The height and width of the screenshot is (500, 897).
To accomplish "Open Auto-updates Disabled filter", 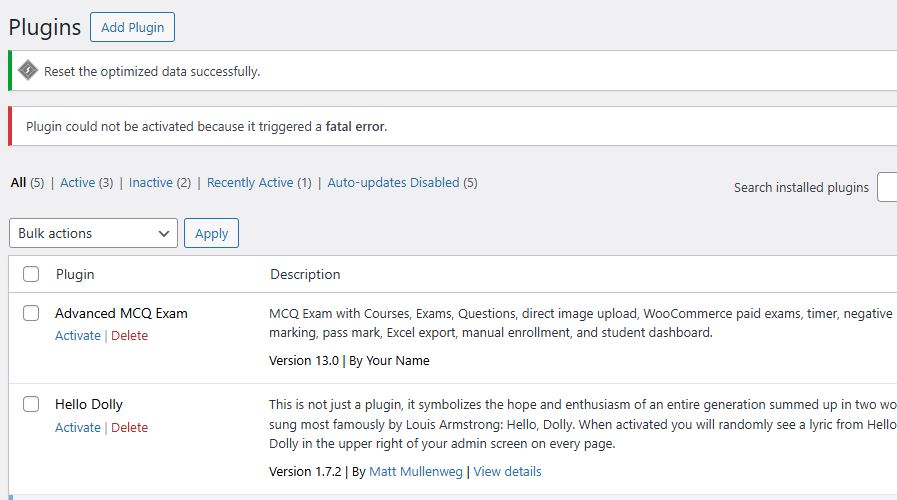I will pyautogui.click(x=393, y=182).
